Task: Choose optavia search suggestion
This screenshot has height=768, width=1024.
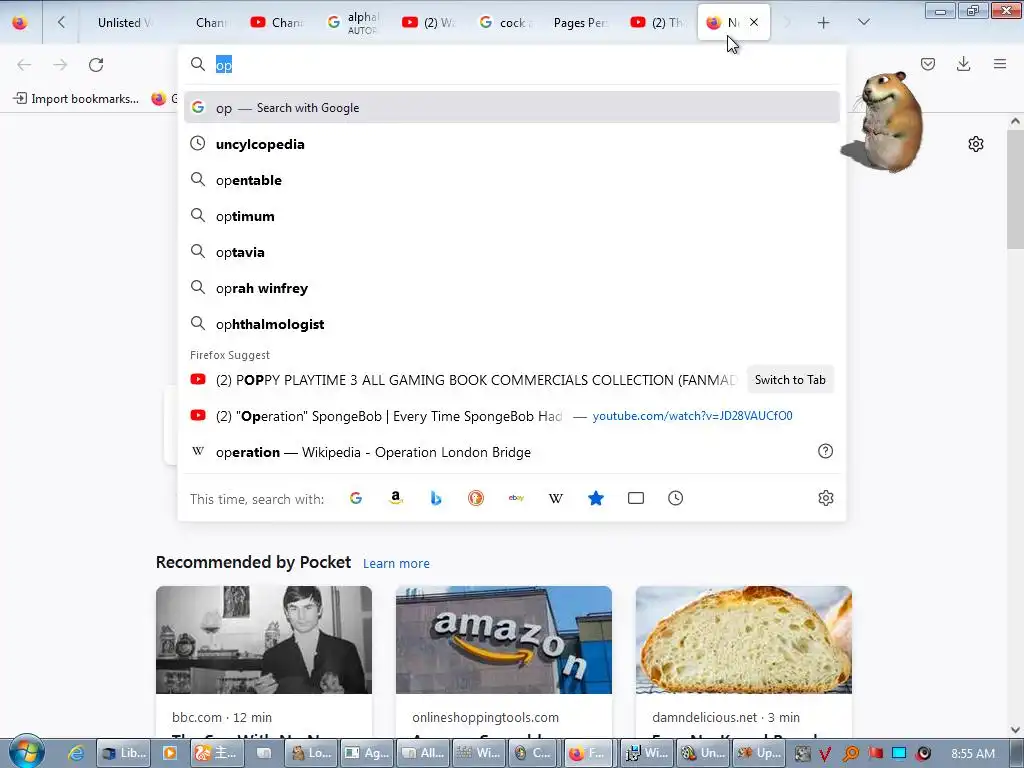Action: (x=511, y=252)
